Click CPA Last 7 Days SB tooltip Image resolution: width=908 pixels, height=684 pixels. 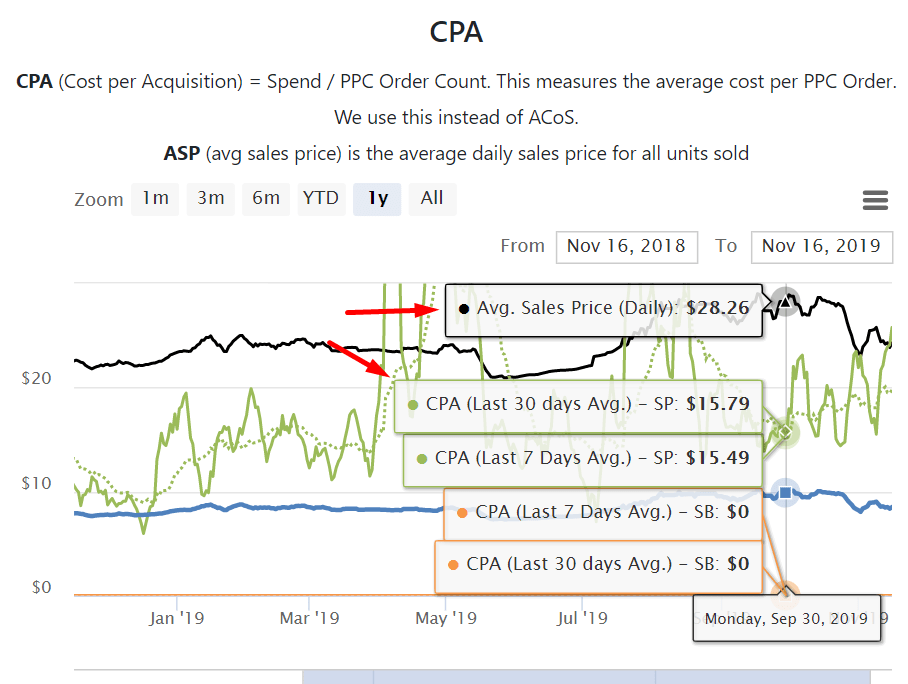click(604, 512)
